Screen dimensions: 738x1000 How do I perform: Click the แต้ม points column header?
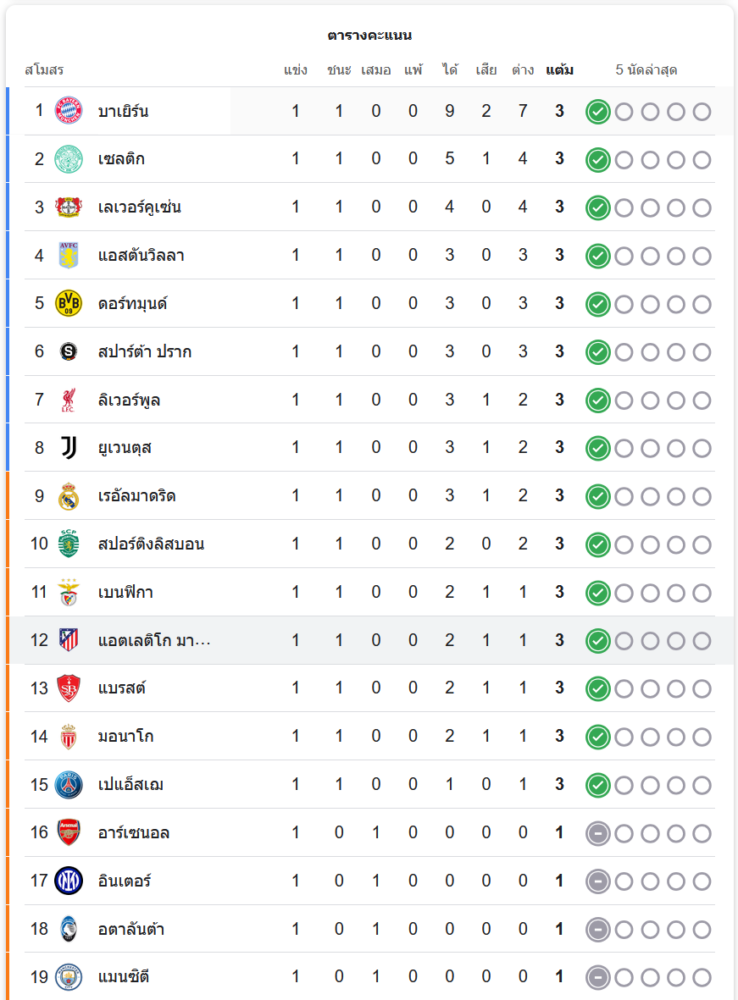pyautogui.click(x=560, y=70)
